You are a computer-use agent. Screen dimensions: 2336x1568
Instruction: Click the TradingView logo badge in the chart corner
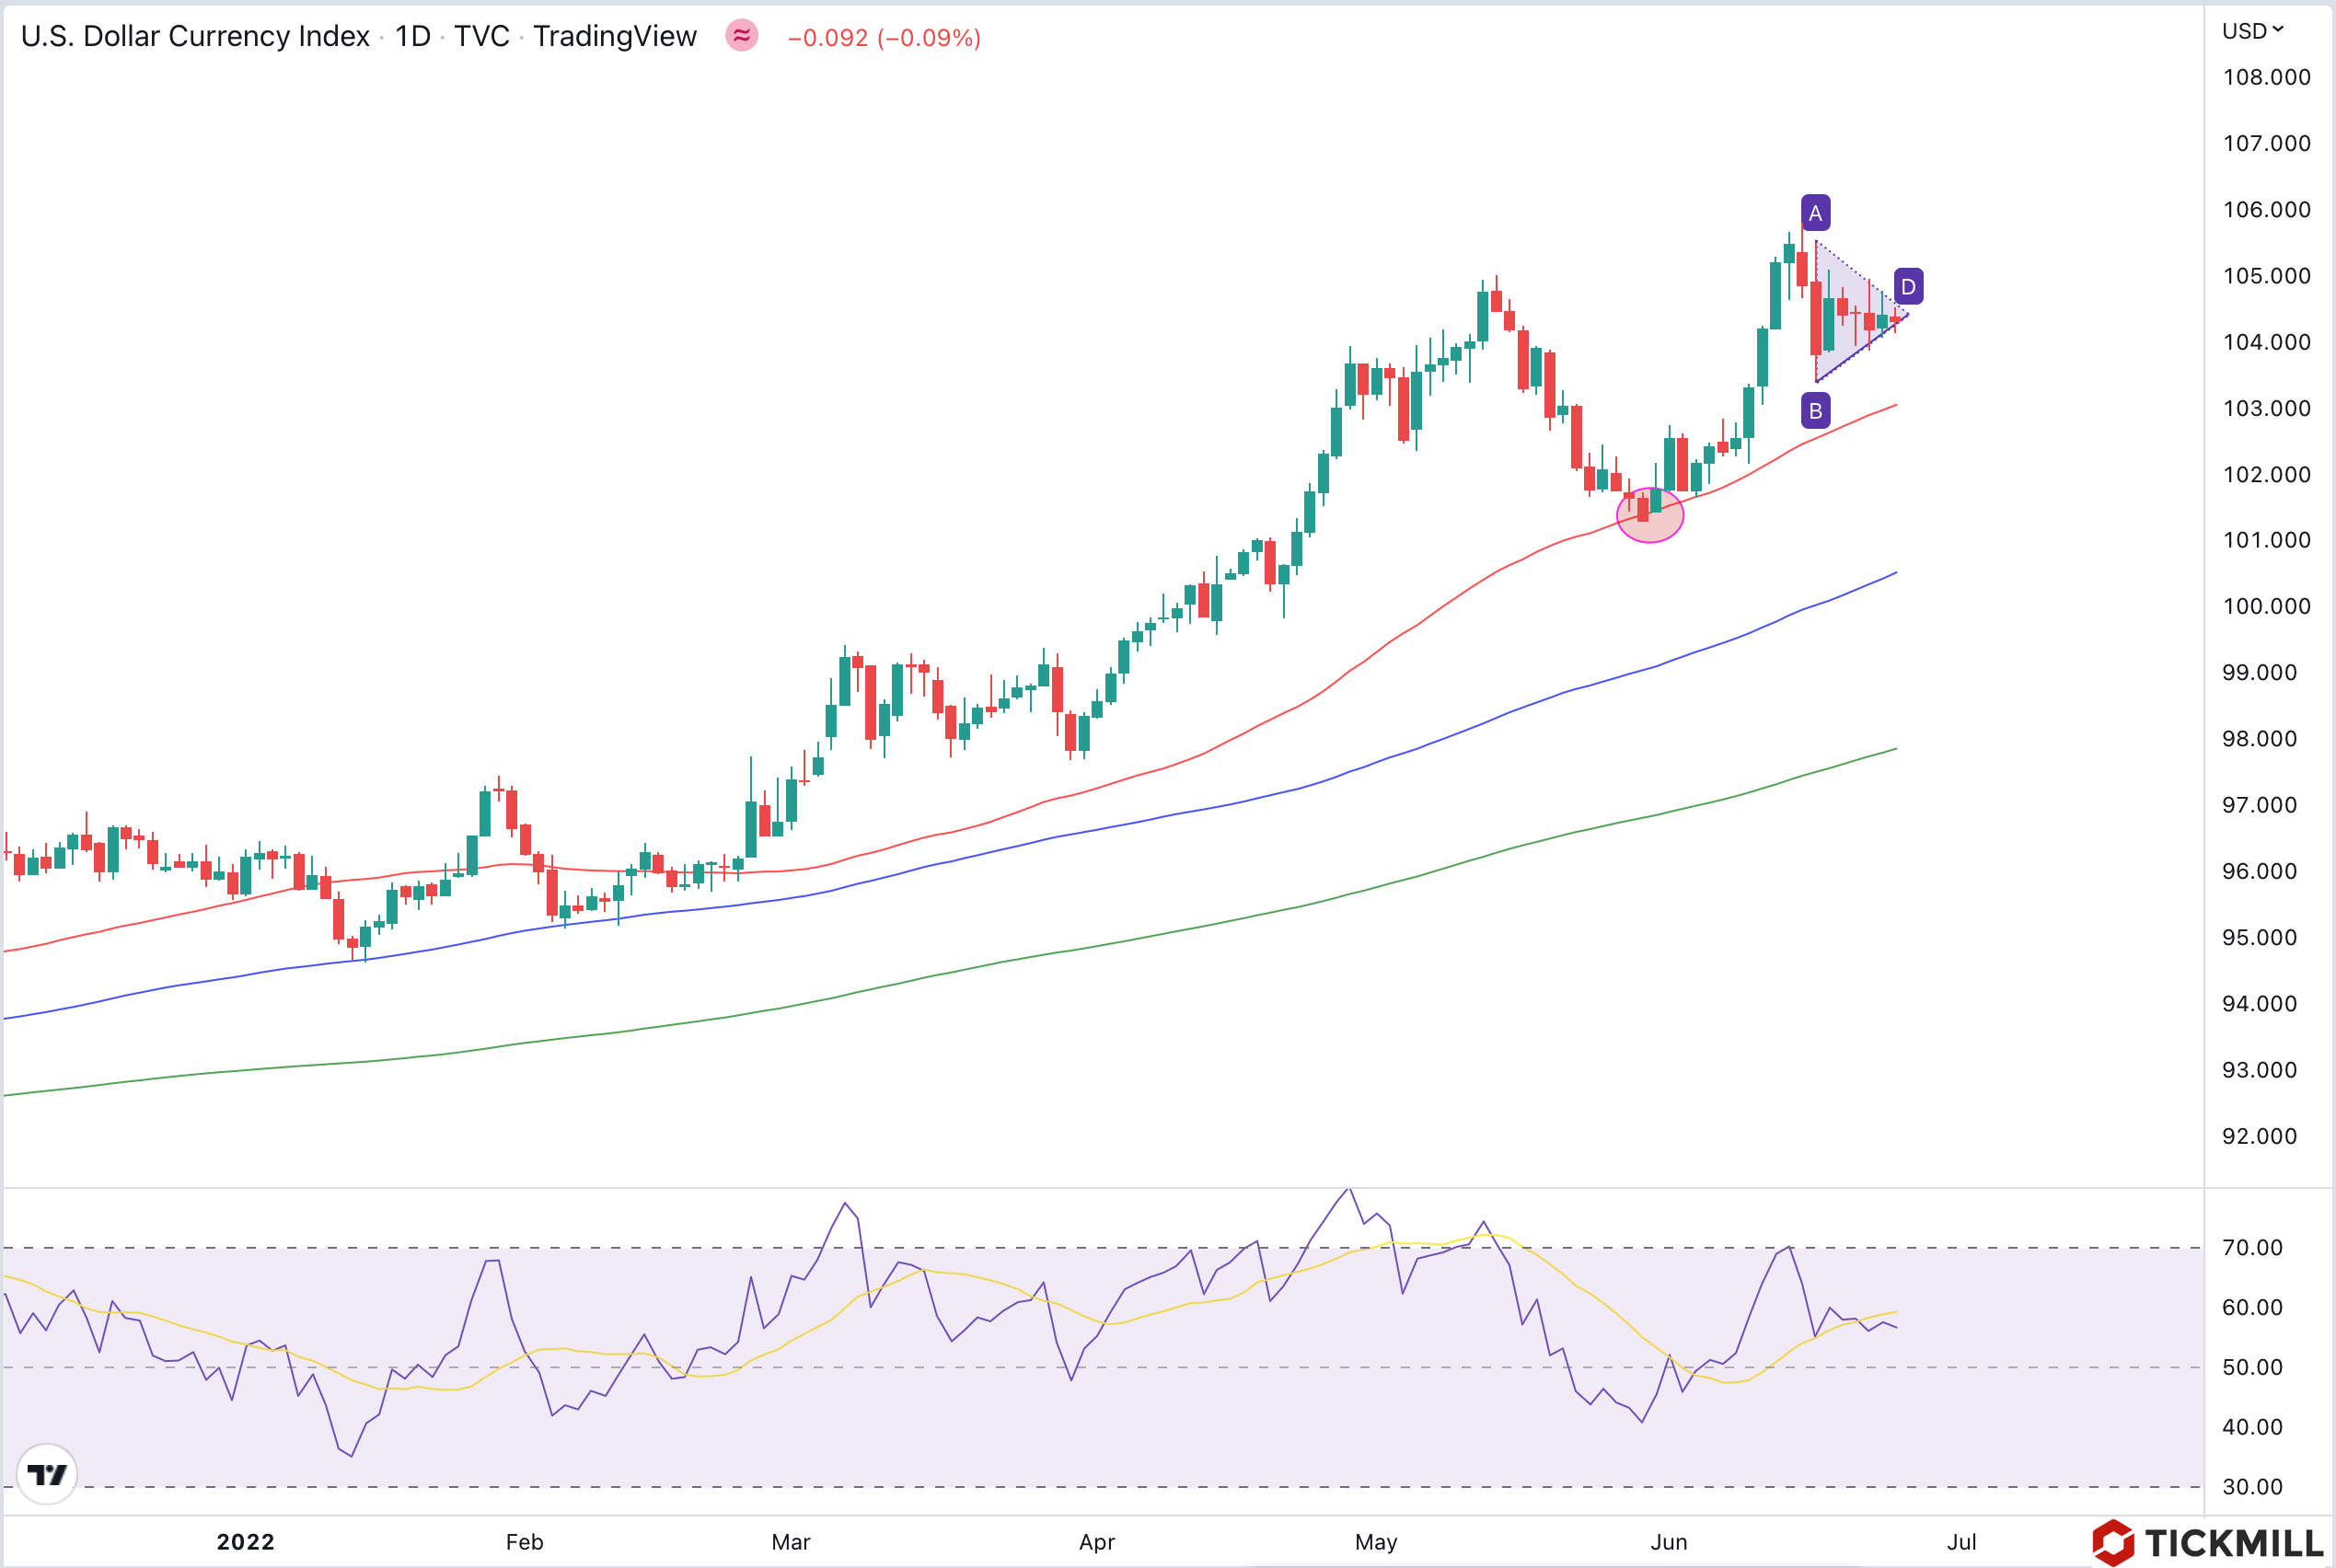pos(47,1473)
